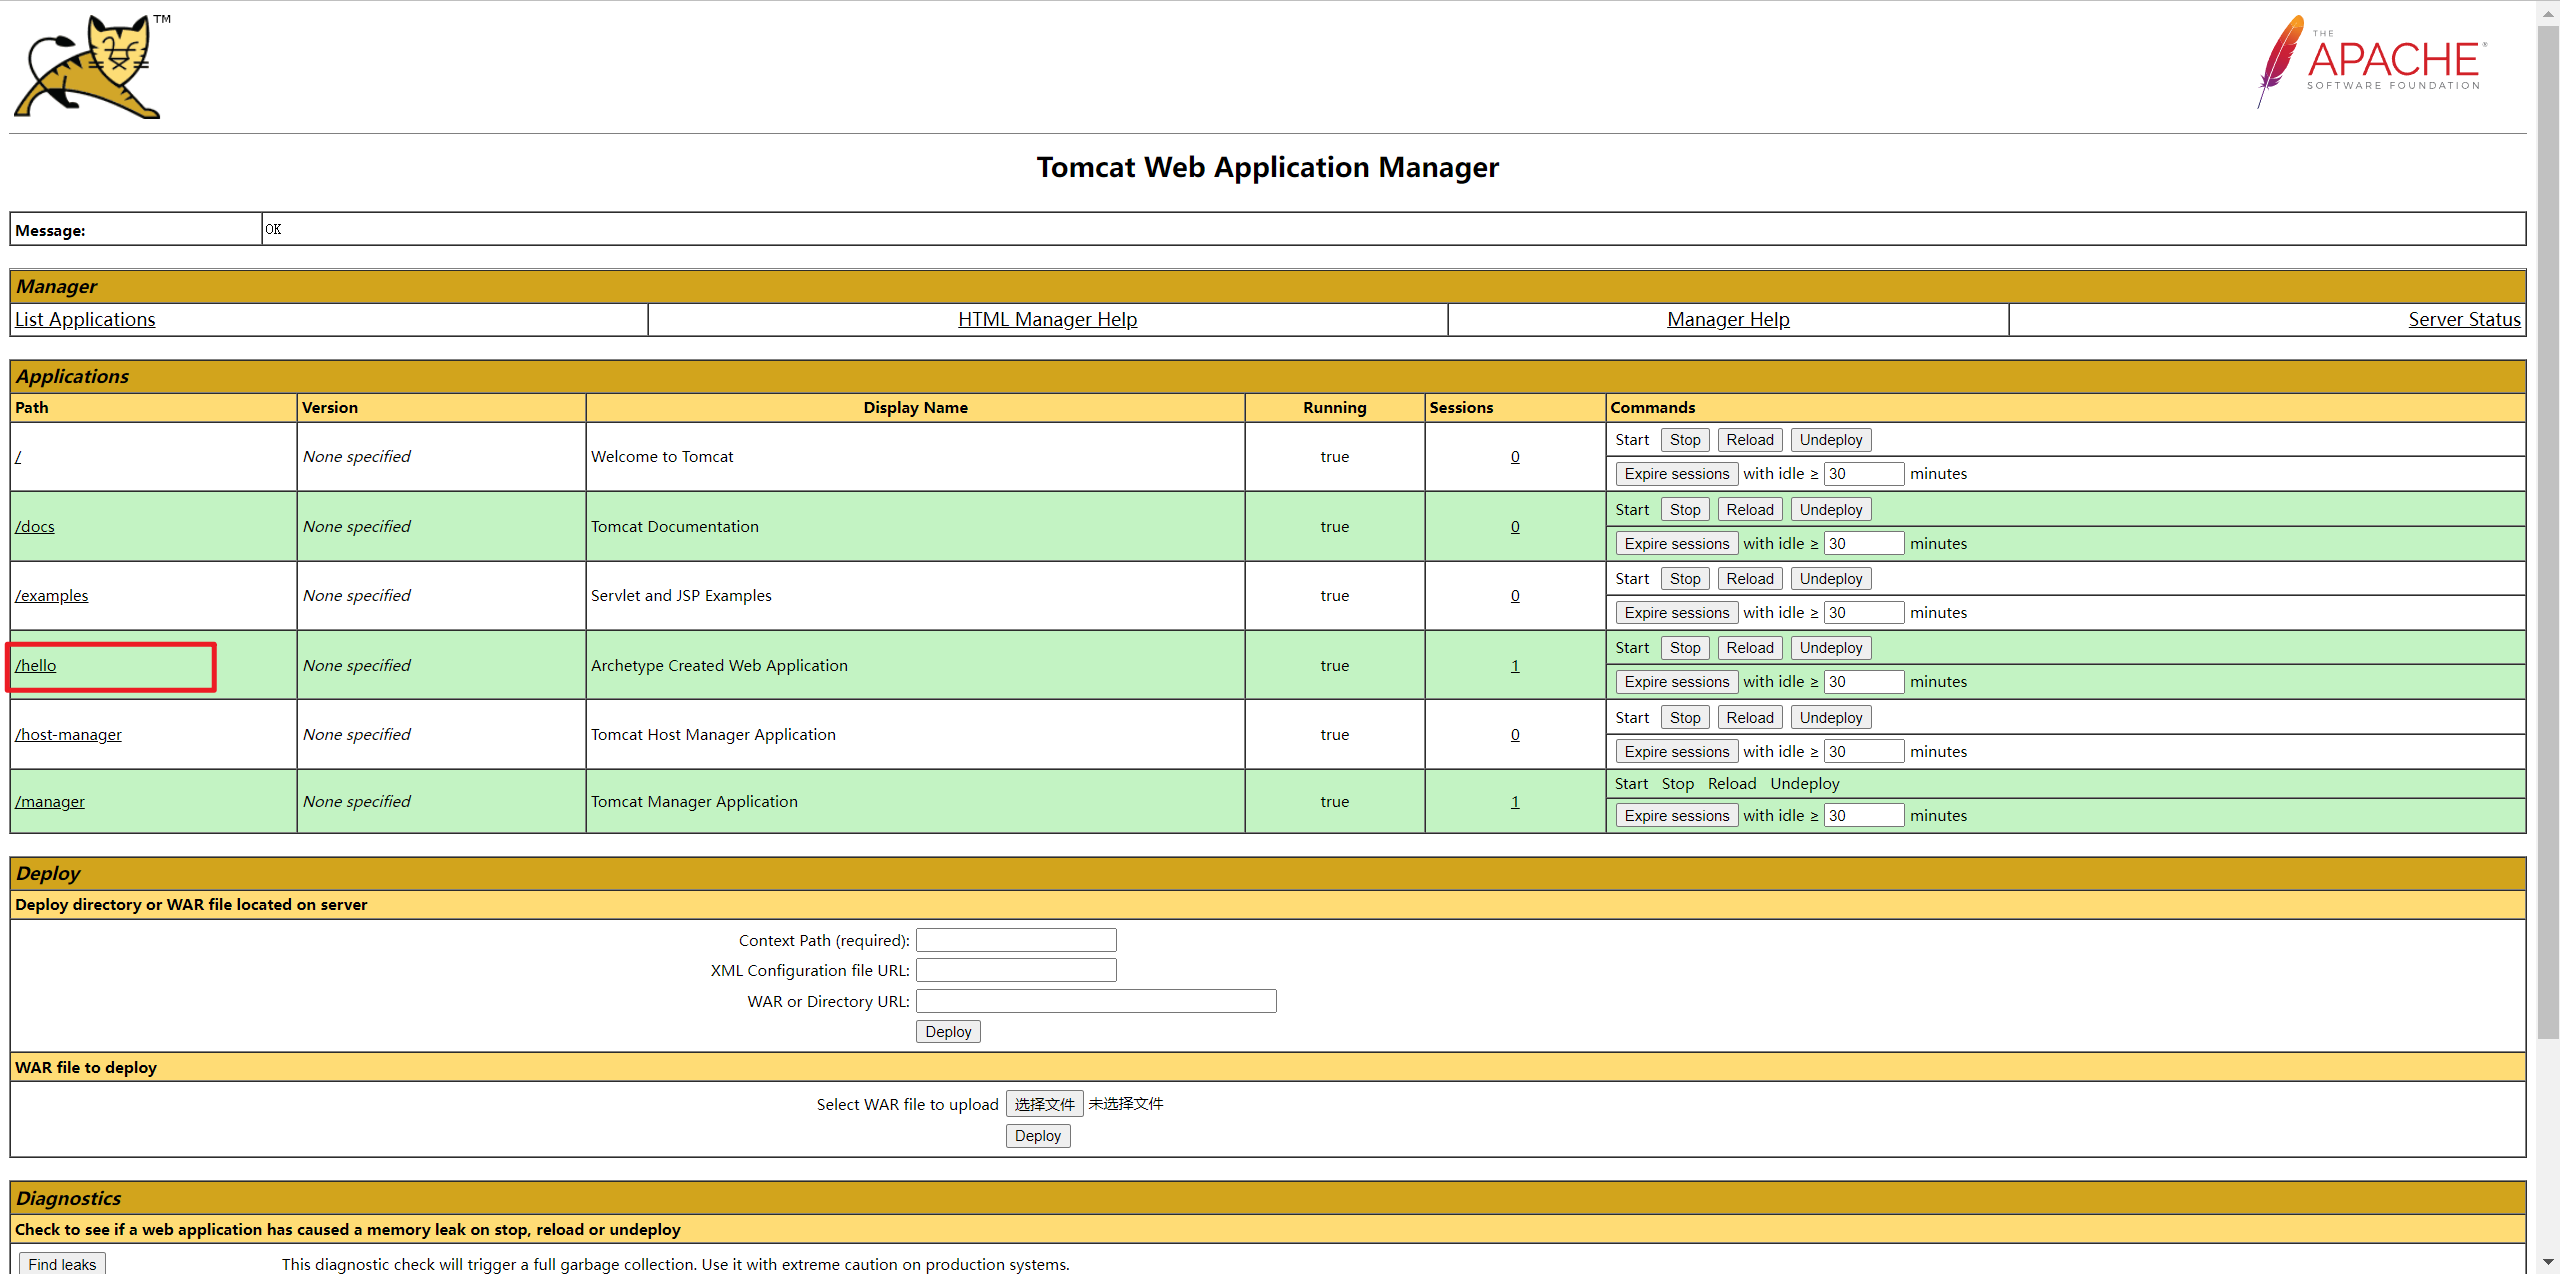Open the List Applications link
Image resolution: width=2560 pixels, height=1274 pixels.
pyautogui.click(x=85, y=319)
